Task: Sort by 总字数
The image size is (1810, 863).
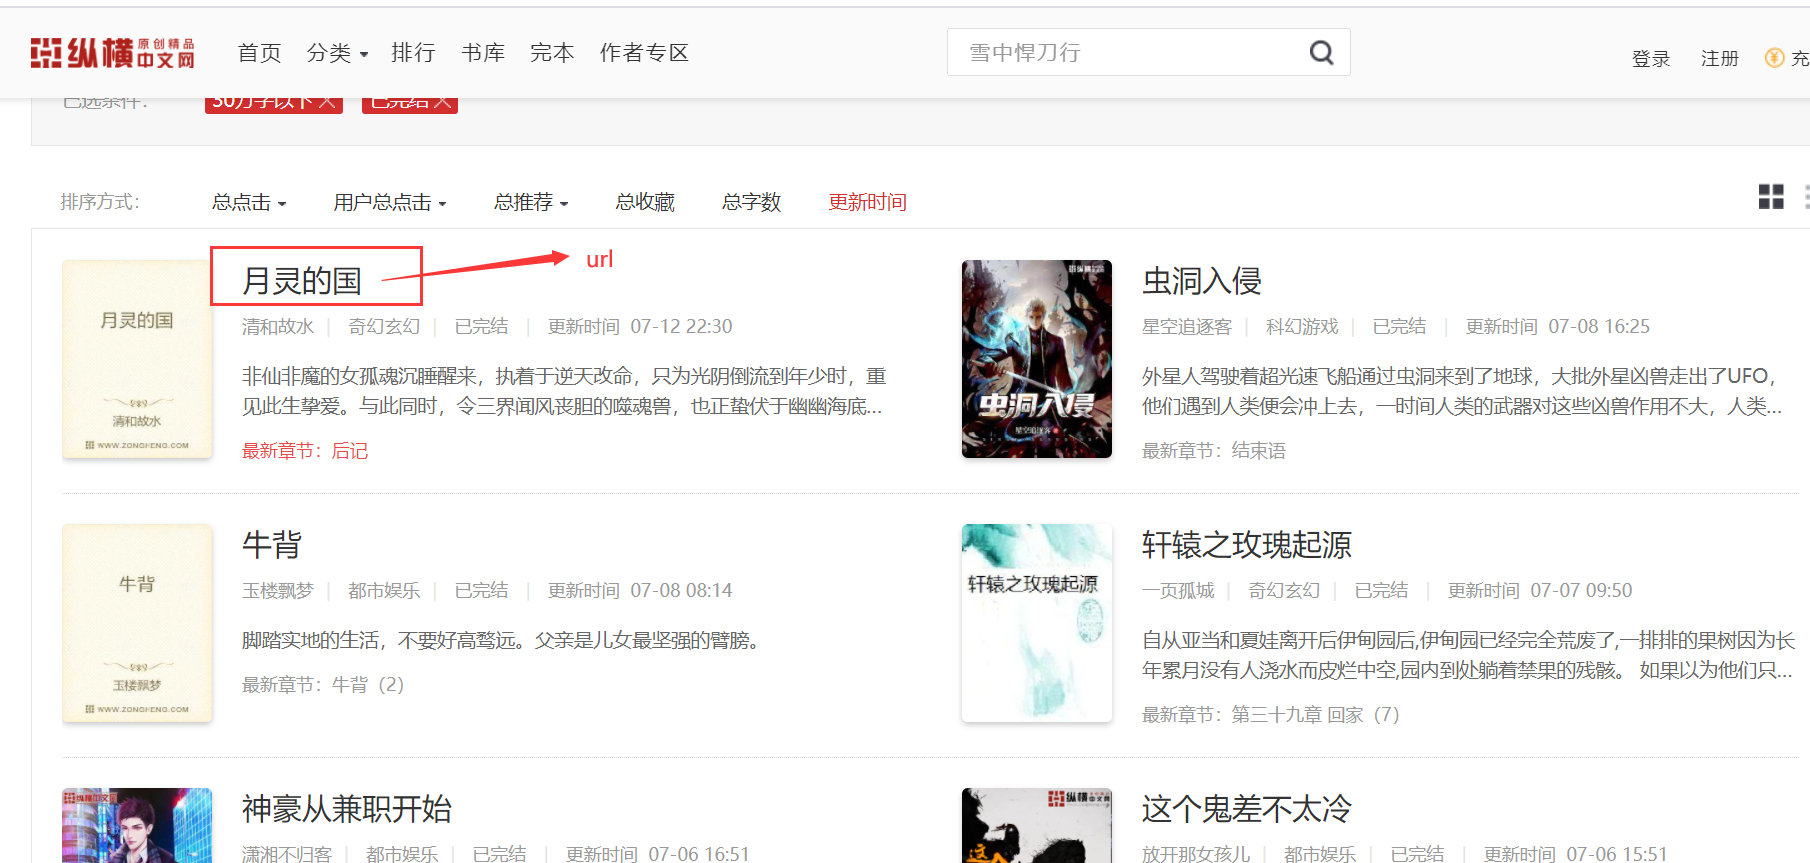Action: click(751, 202)
